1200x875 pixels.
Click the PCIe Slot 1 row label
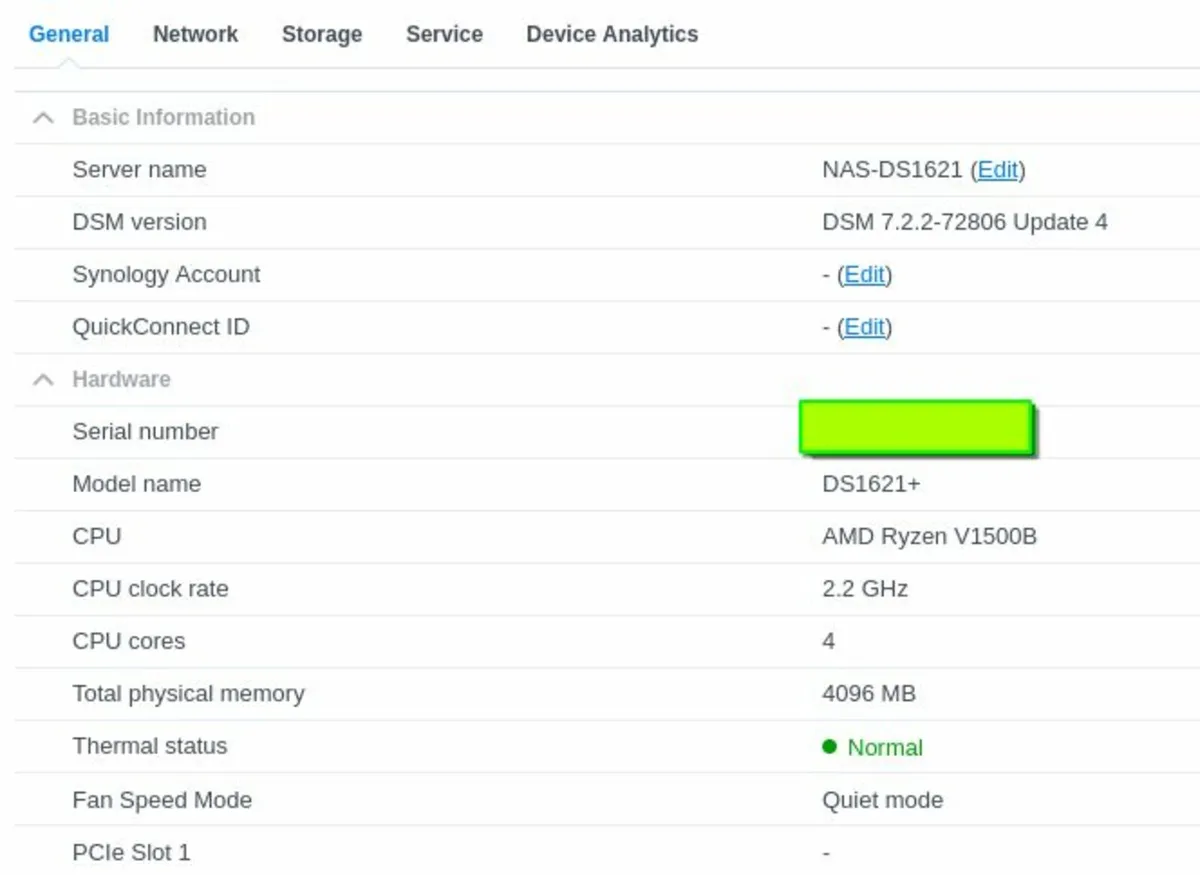[131, 853]
